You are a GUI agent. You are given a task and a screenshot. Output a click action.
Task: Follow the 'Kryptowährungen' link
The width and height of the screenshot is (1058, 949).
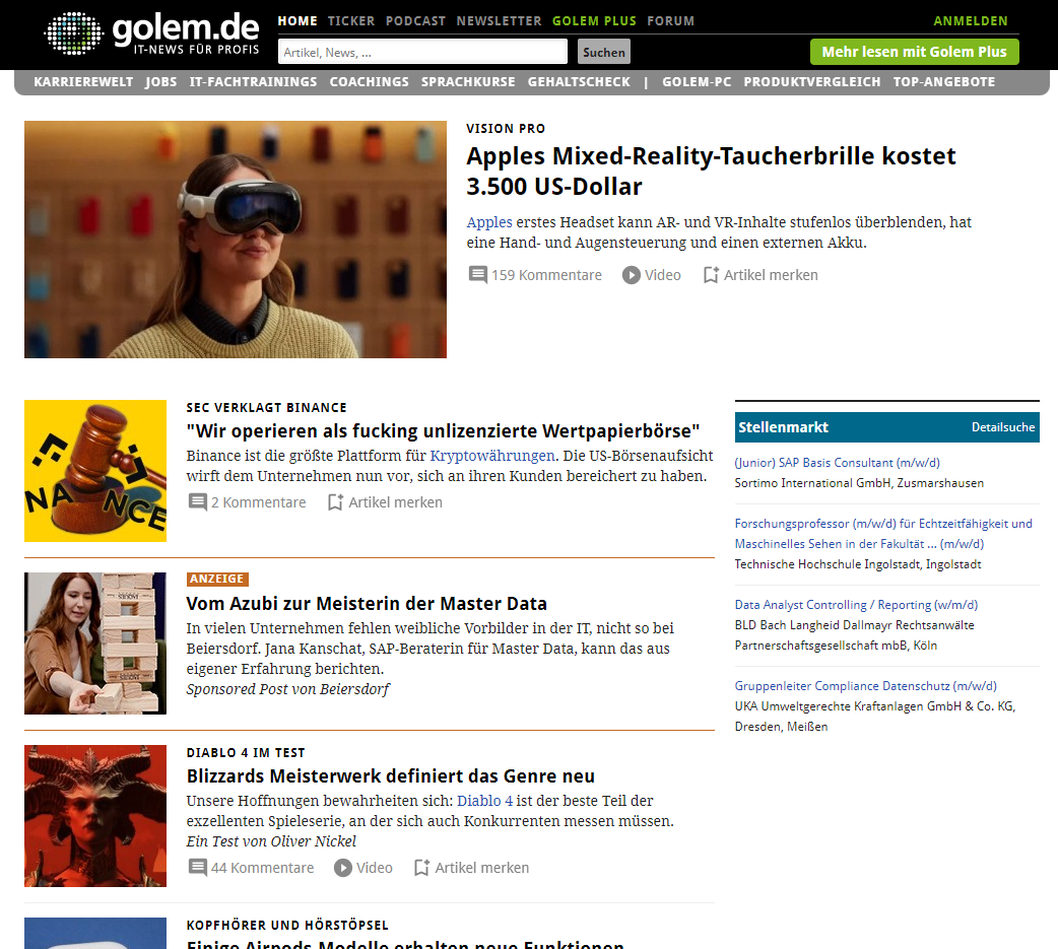click(493, 456)
